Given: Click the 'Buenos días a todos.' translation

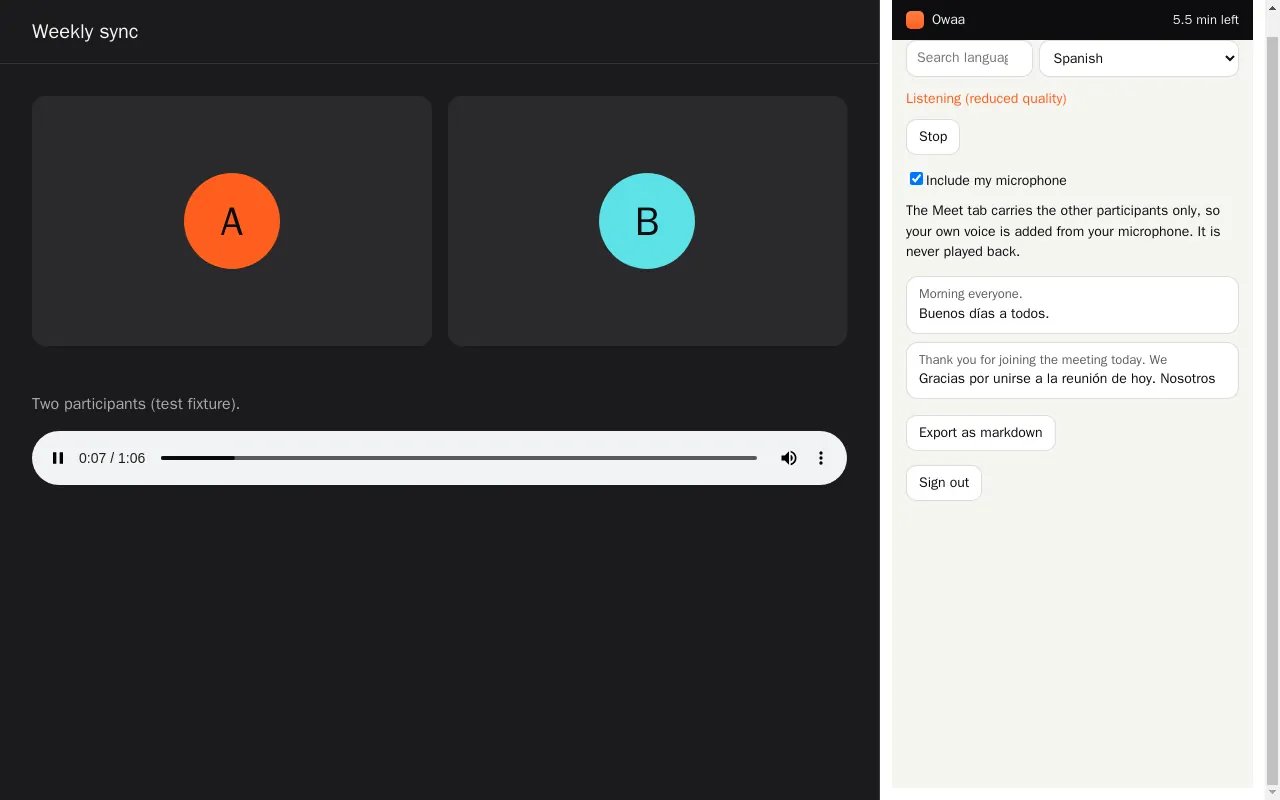Looking at the screenshot, I should click(984, 314).
